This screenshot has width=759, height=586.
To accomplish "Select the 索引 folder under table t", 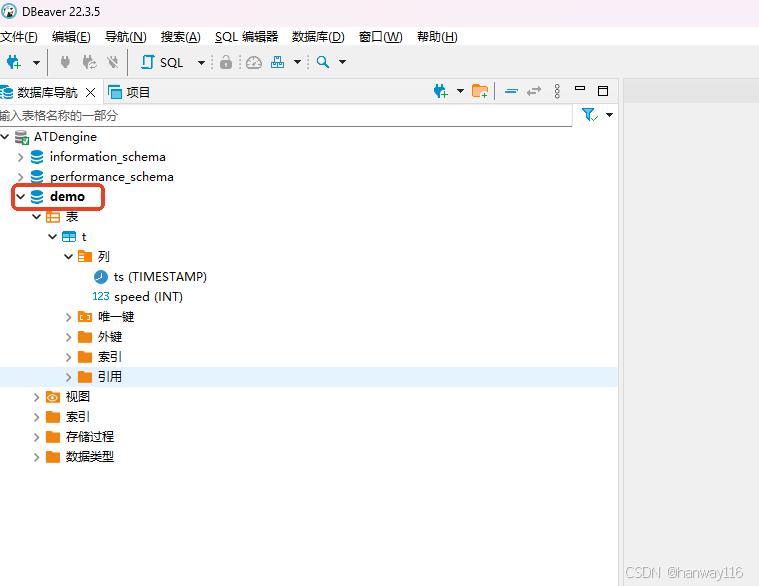I will tap(110, 357).
